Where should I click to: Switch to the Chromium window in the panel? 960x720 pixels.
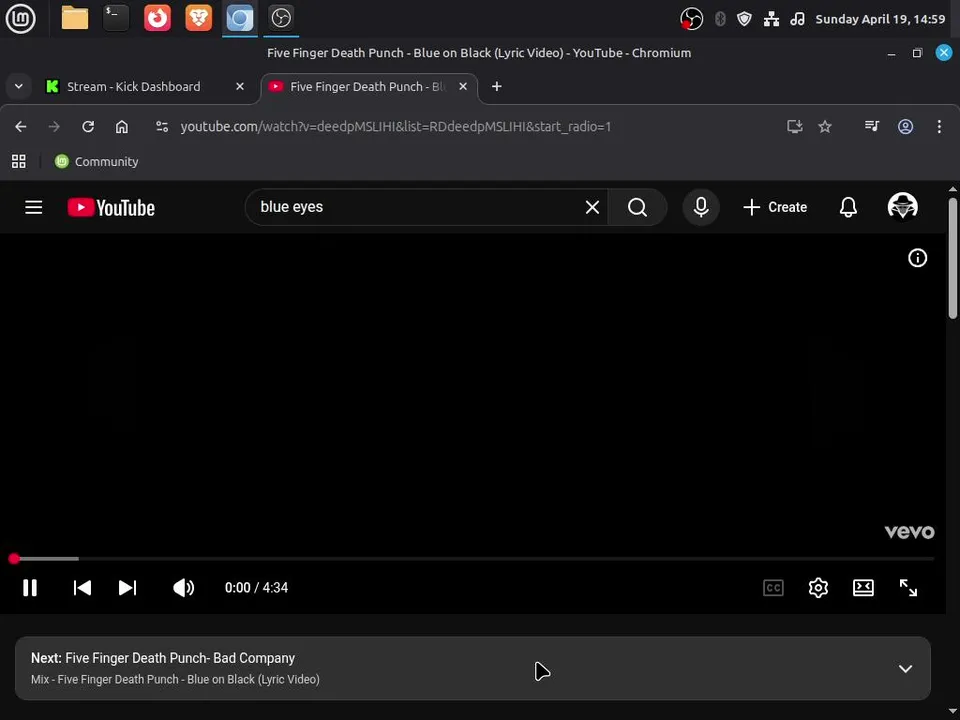[x=239, y=18]
